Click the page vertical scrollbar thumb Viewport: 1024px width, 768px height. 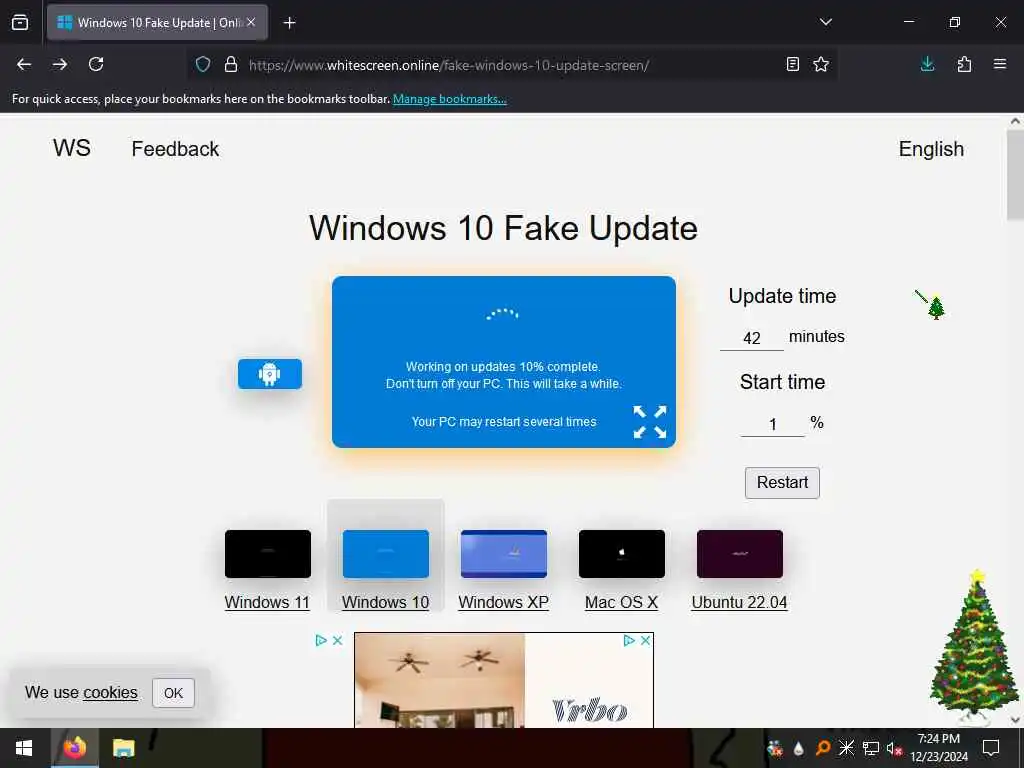pyautogui.click(x=1015, y=175)
